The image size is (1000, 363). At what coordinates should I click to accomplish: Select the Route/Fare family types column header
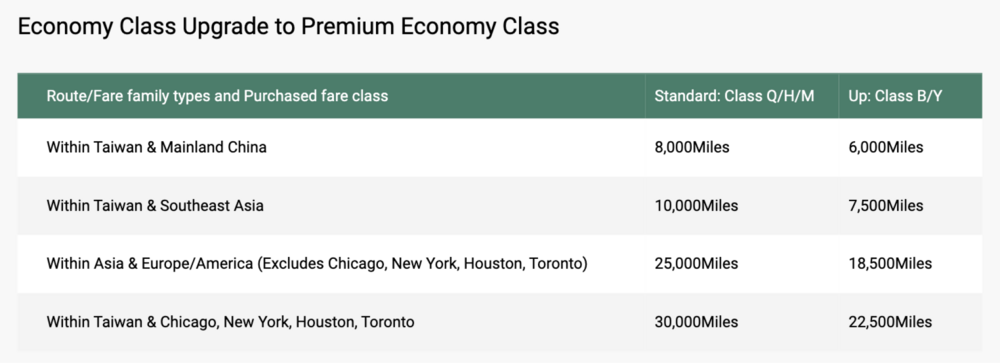pos(217,96)
